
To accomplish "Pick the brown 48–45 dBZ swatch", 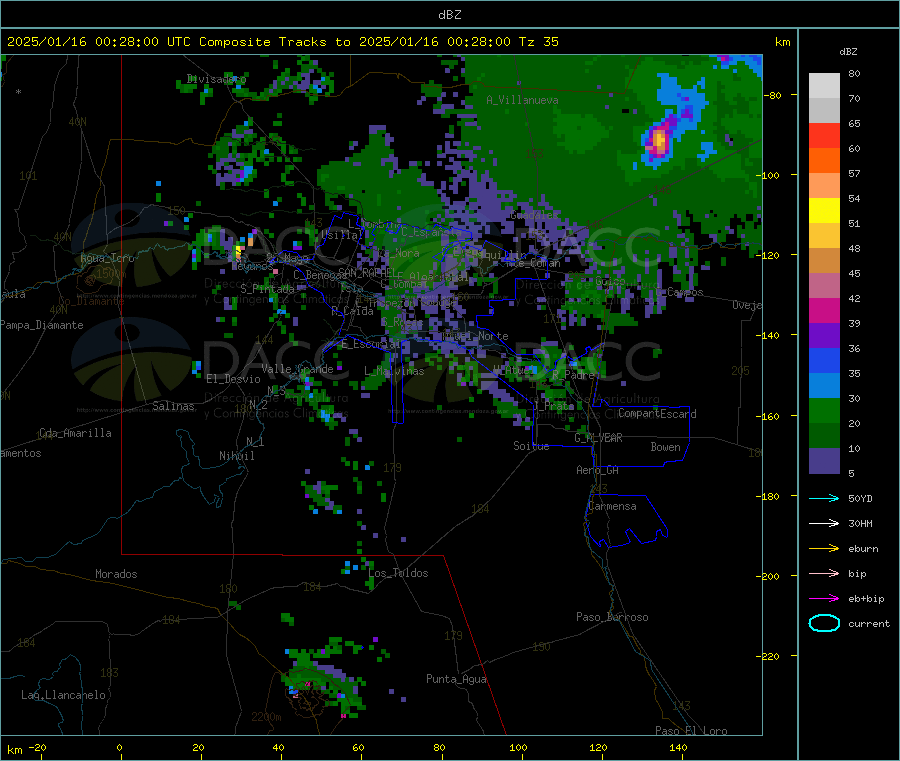I will click(824, 261).
